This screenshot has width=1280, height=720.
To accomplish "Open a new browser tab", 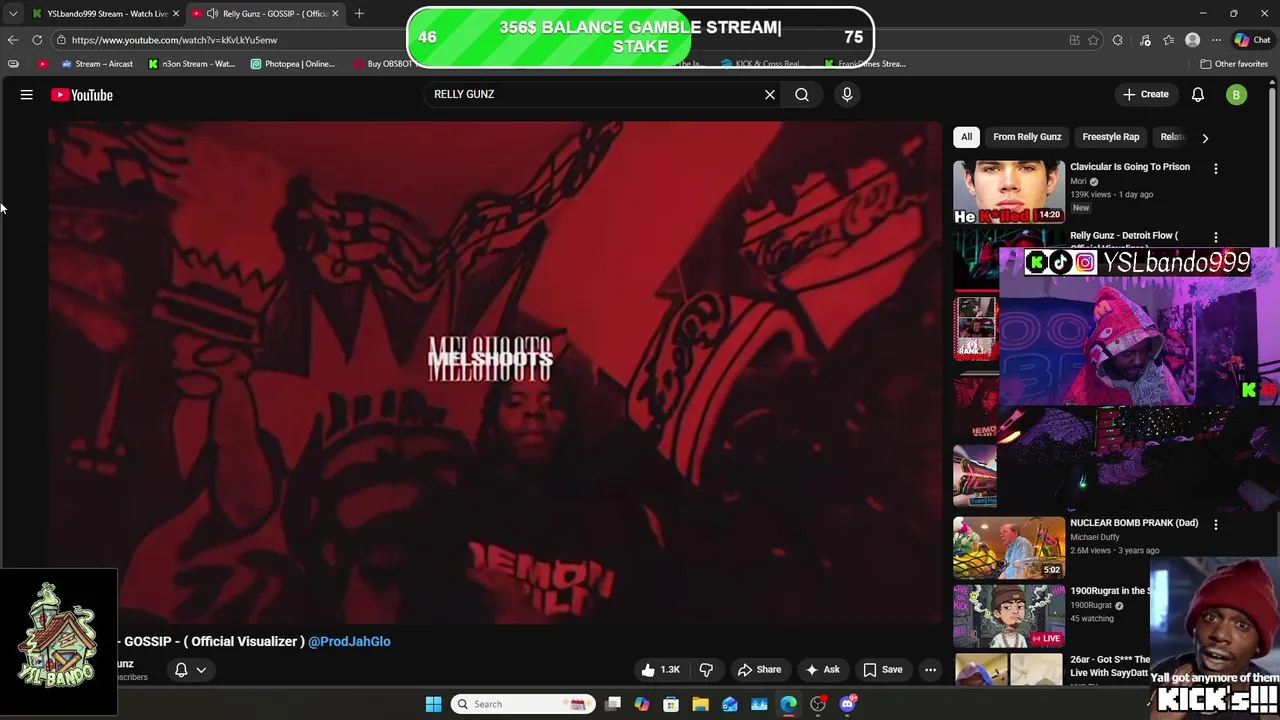I will pyautogui.click(x=359, y=13).
